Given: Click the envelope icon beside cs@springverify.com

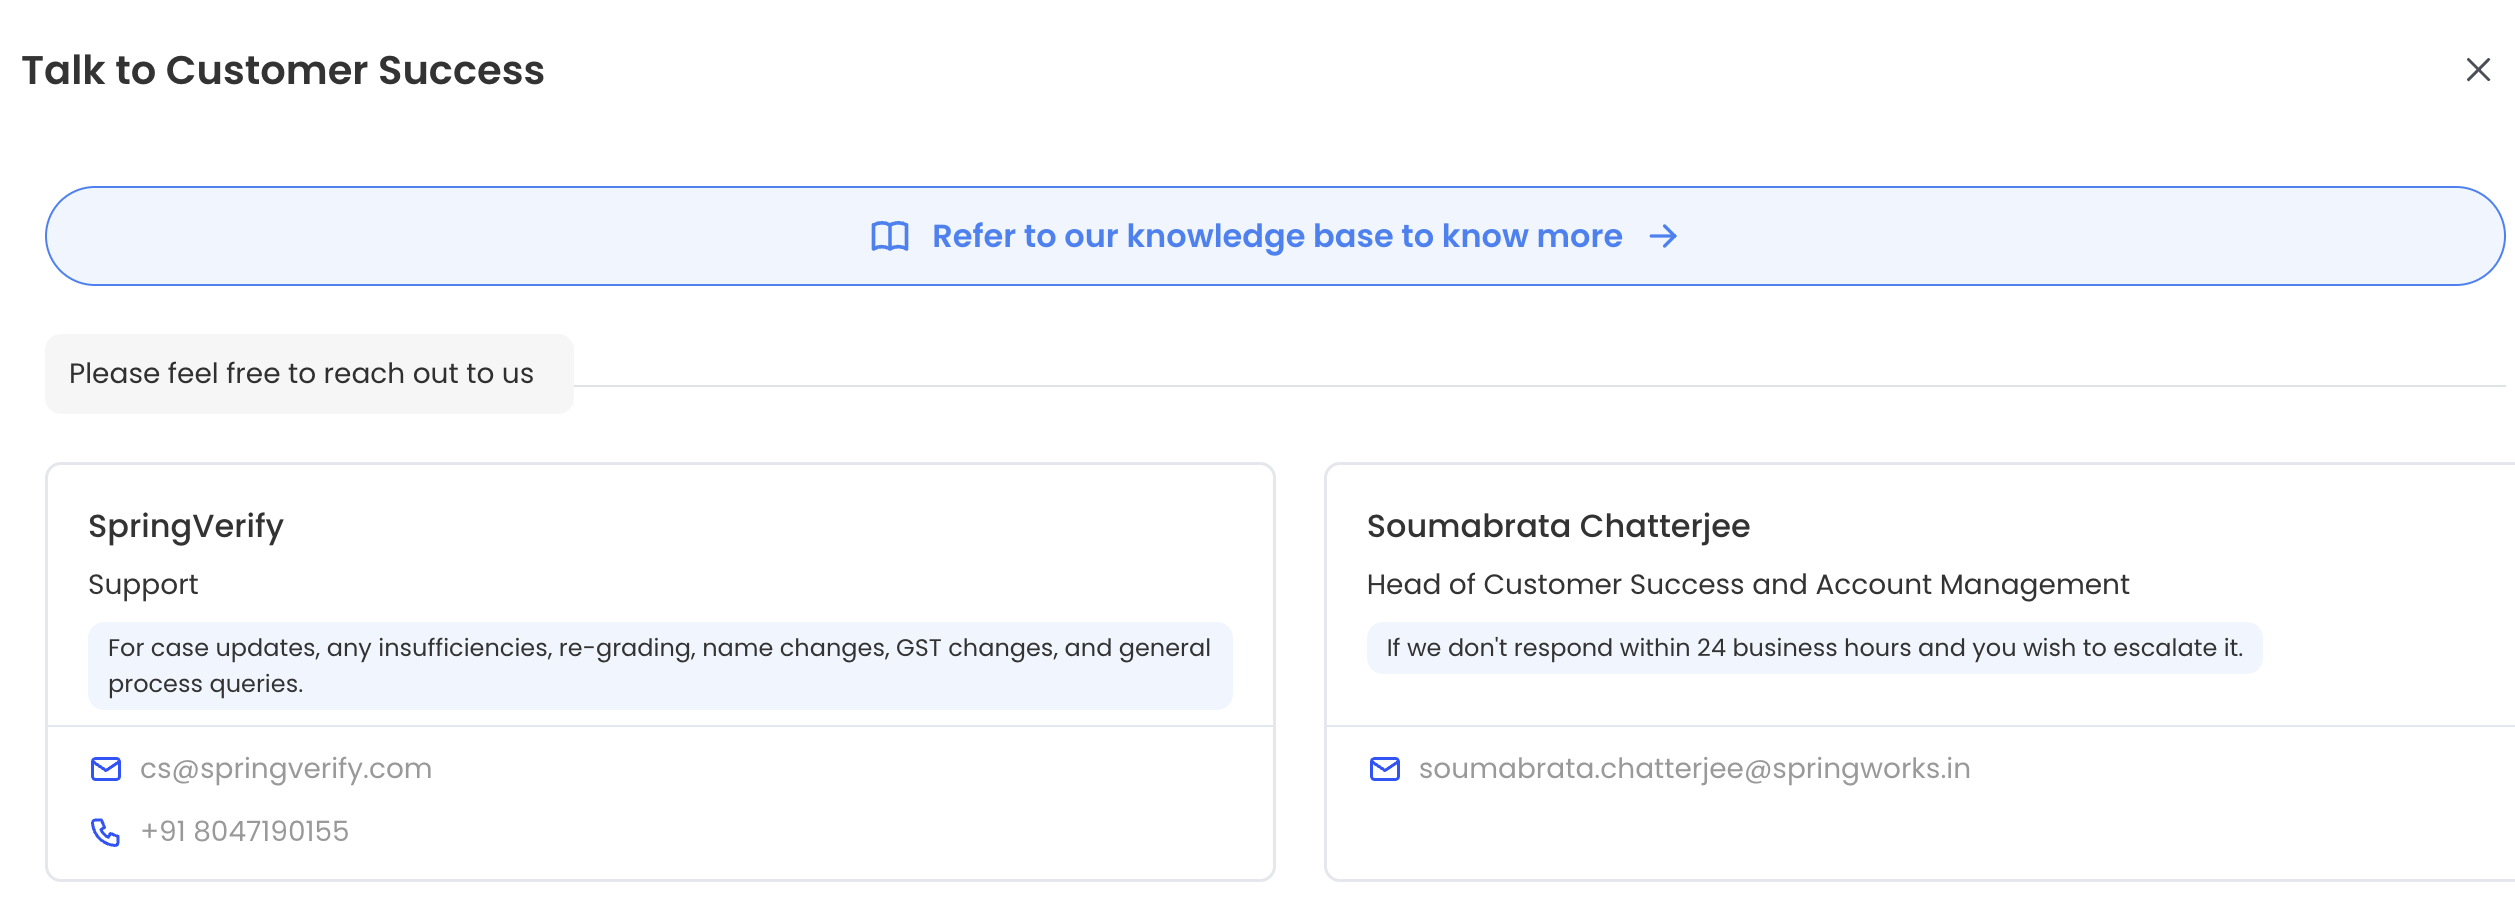Looking at the screenshot, I should click(106, 769).
